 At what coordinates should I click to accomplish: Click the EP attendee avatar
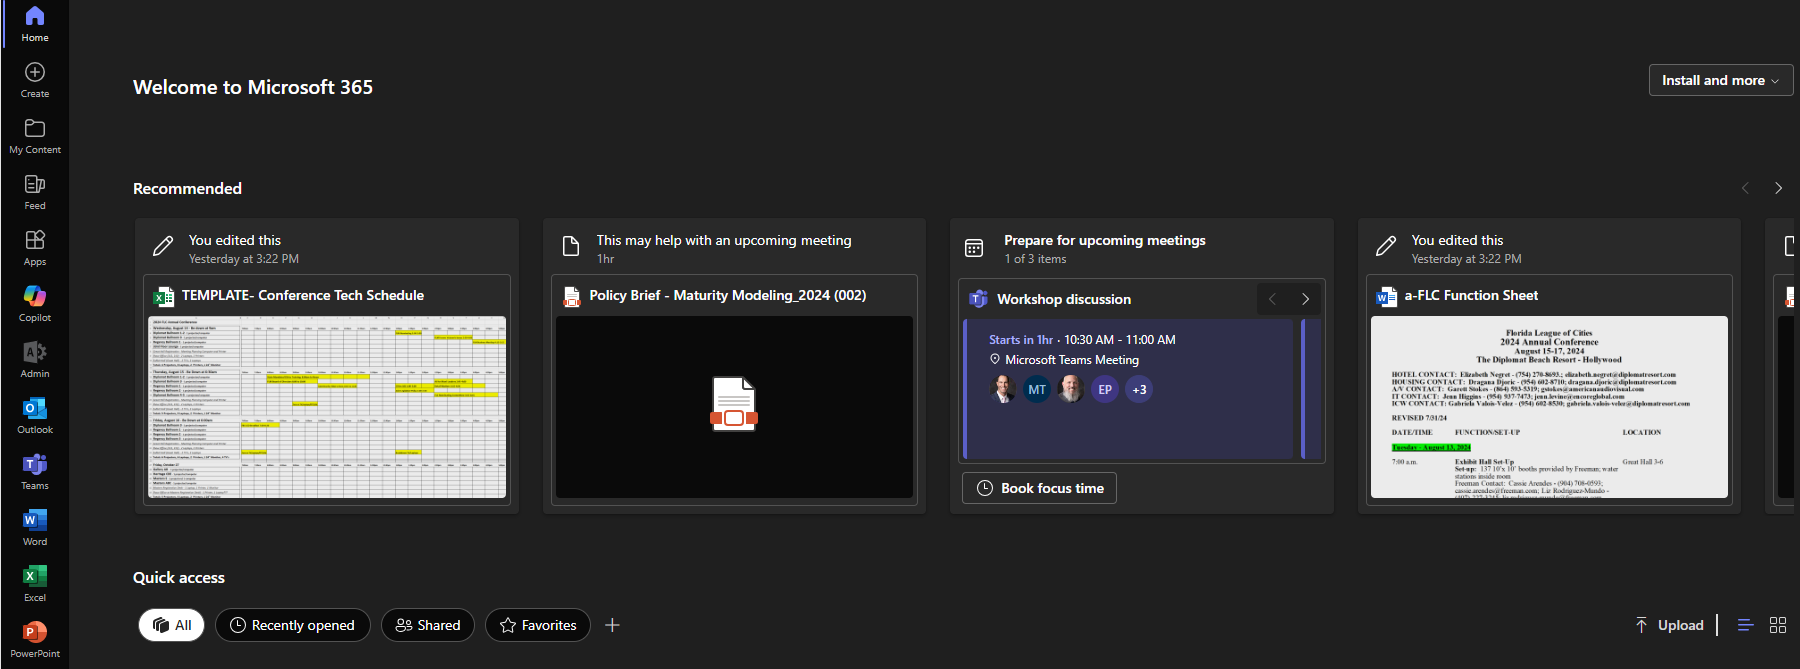click(x=1105, y=390)
